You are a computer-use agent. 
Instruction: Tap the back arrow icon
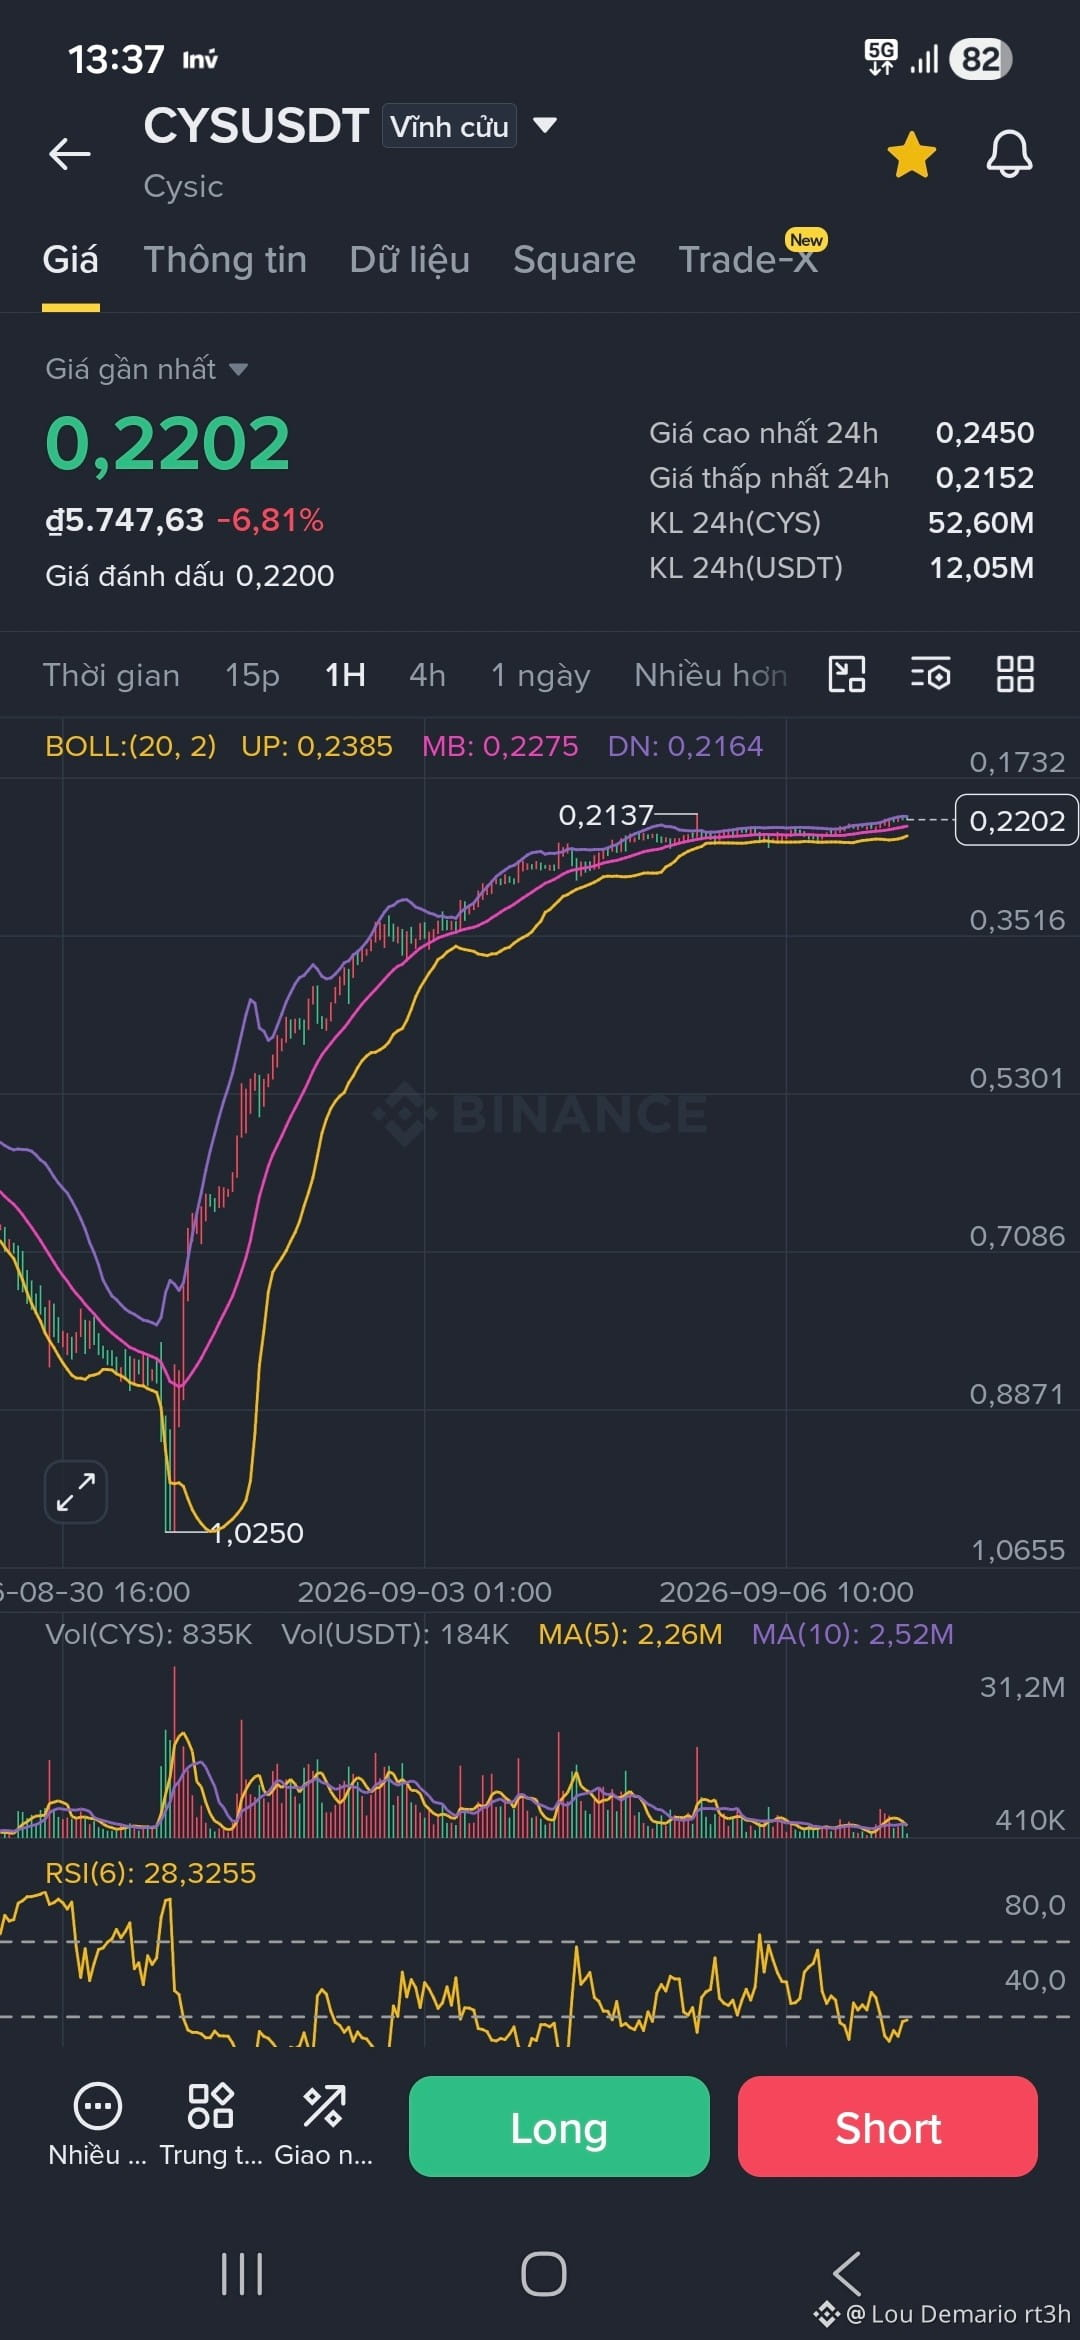coord(70,154)
